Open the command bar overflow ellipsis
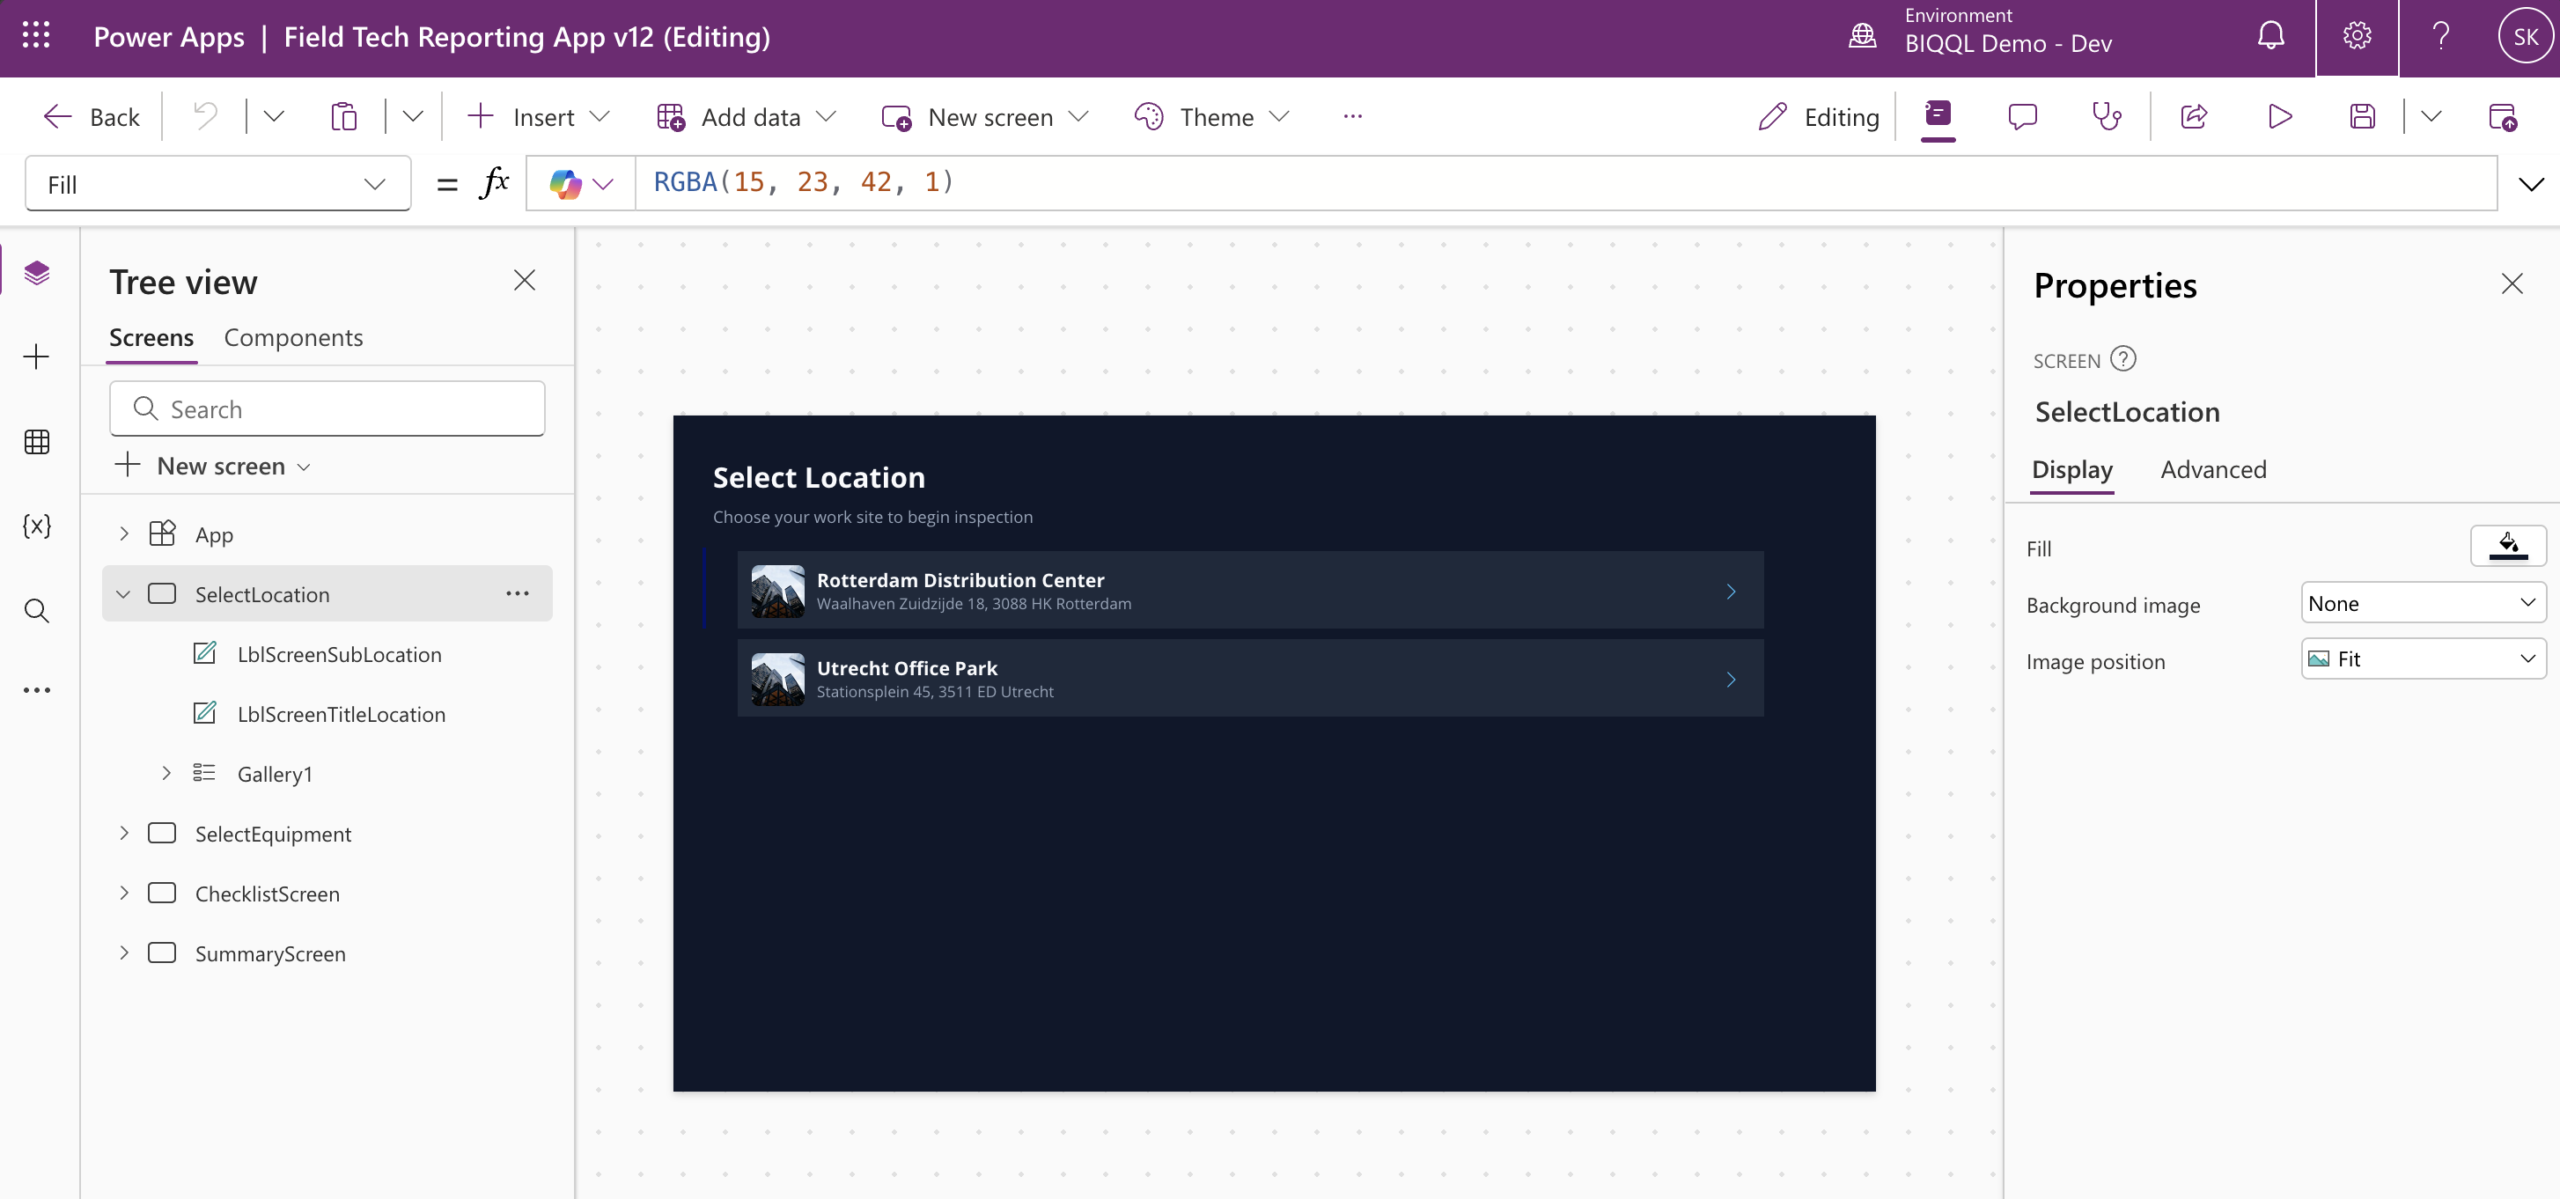The width and height of the screenshot is (2560, 1199). [x=1352, y=116]
